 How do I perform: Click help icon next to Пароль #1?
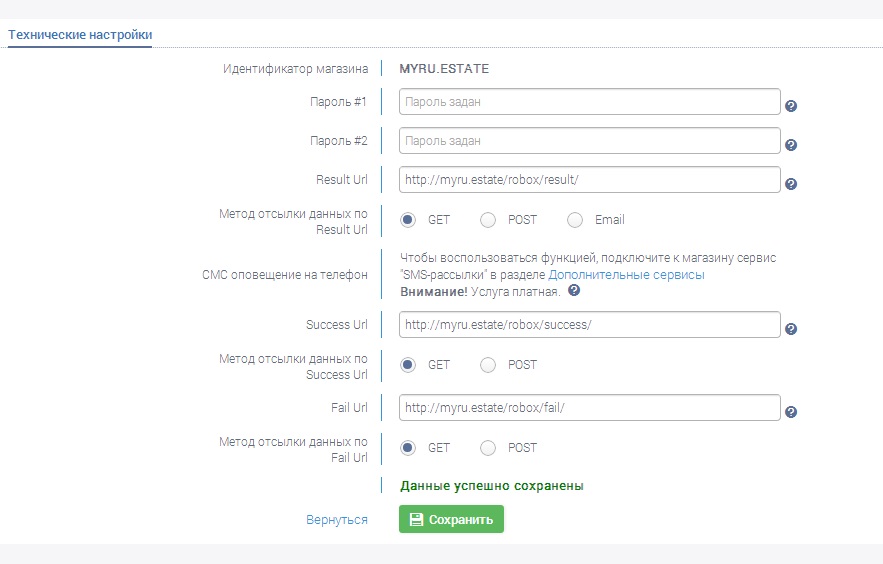pyautogui.click(x=791, y=106)
